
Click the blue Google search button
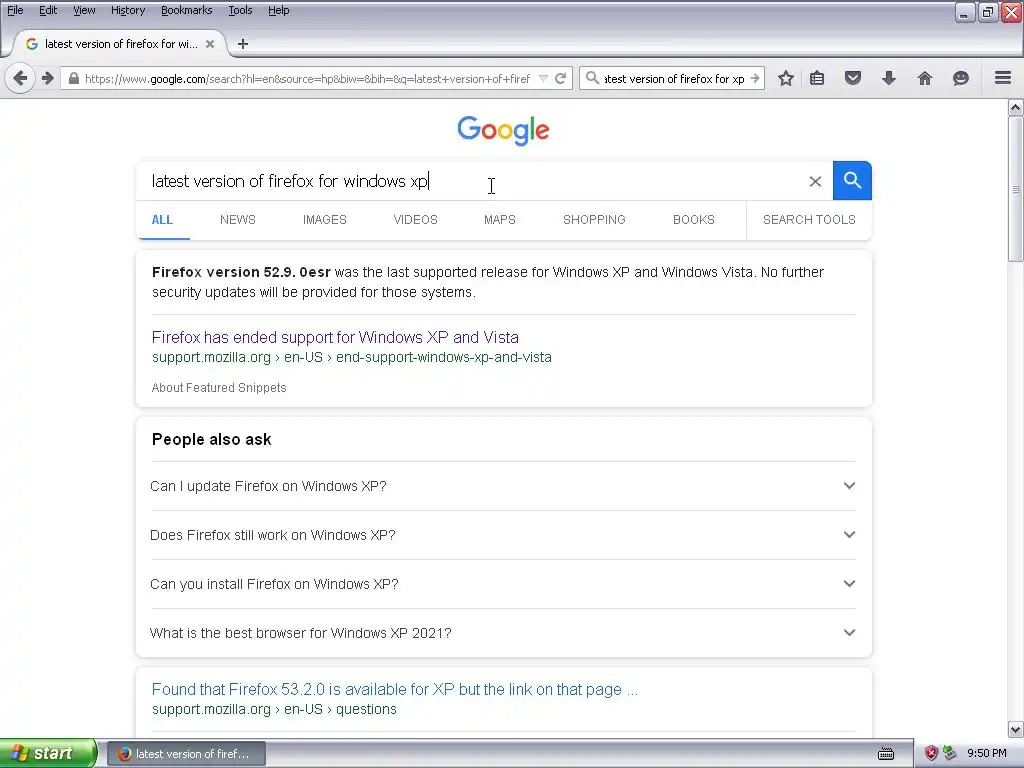(852, 180)
